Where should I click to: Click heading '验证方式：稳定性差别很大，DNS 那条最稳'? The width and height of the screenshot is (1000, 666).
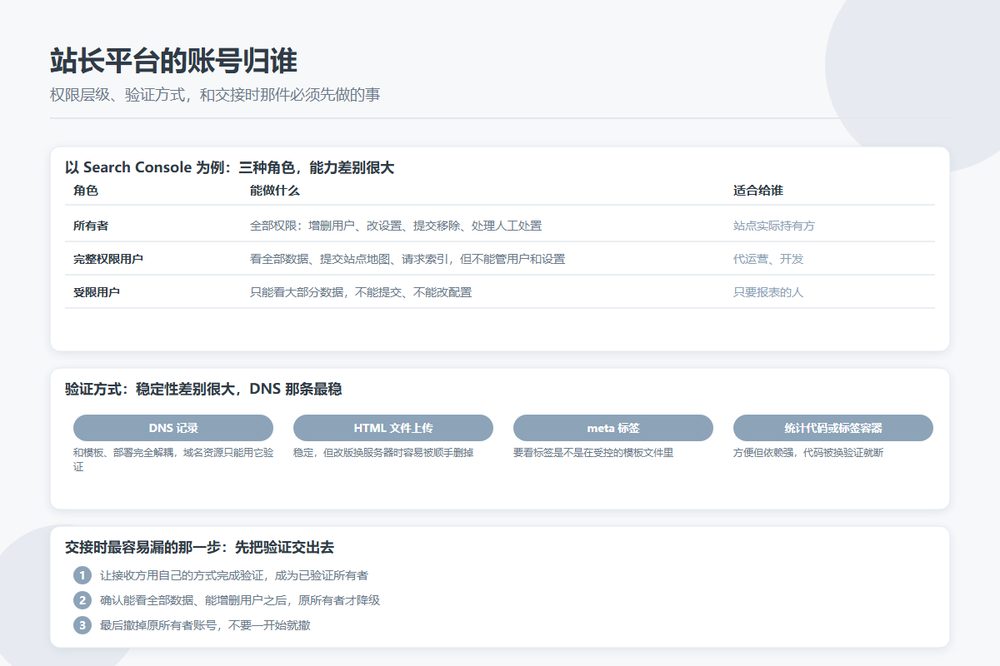pyautogui.click(x=203, y=389)
